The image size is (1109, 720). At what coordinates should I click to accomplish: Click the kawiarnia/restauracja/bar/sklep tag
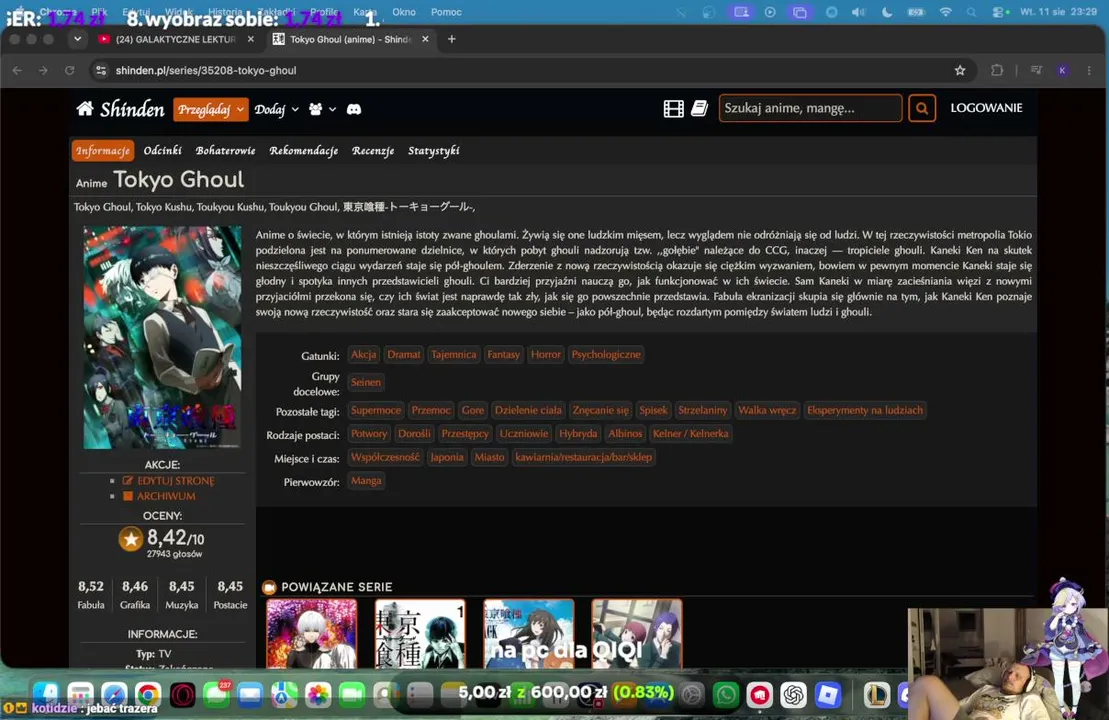(583, 457)
